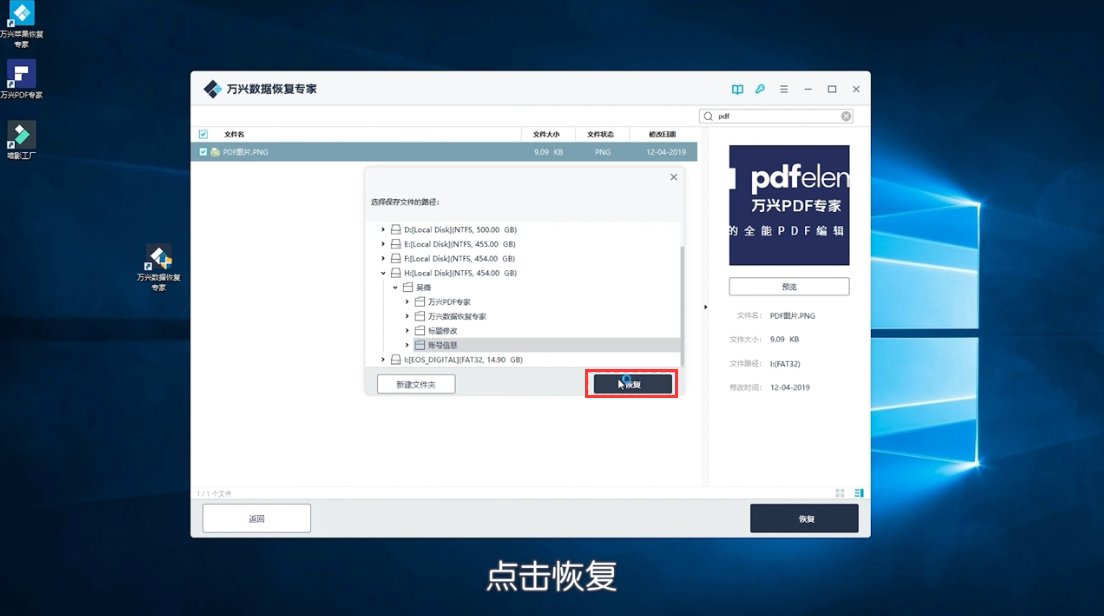The height and width of the screenshot is (616, 1104).
Task: Collapse the H:[Local Disk] drive
Action: tap(382, 272)
